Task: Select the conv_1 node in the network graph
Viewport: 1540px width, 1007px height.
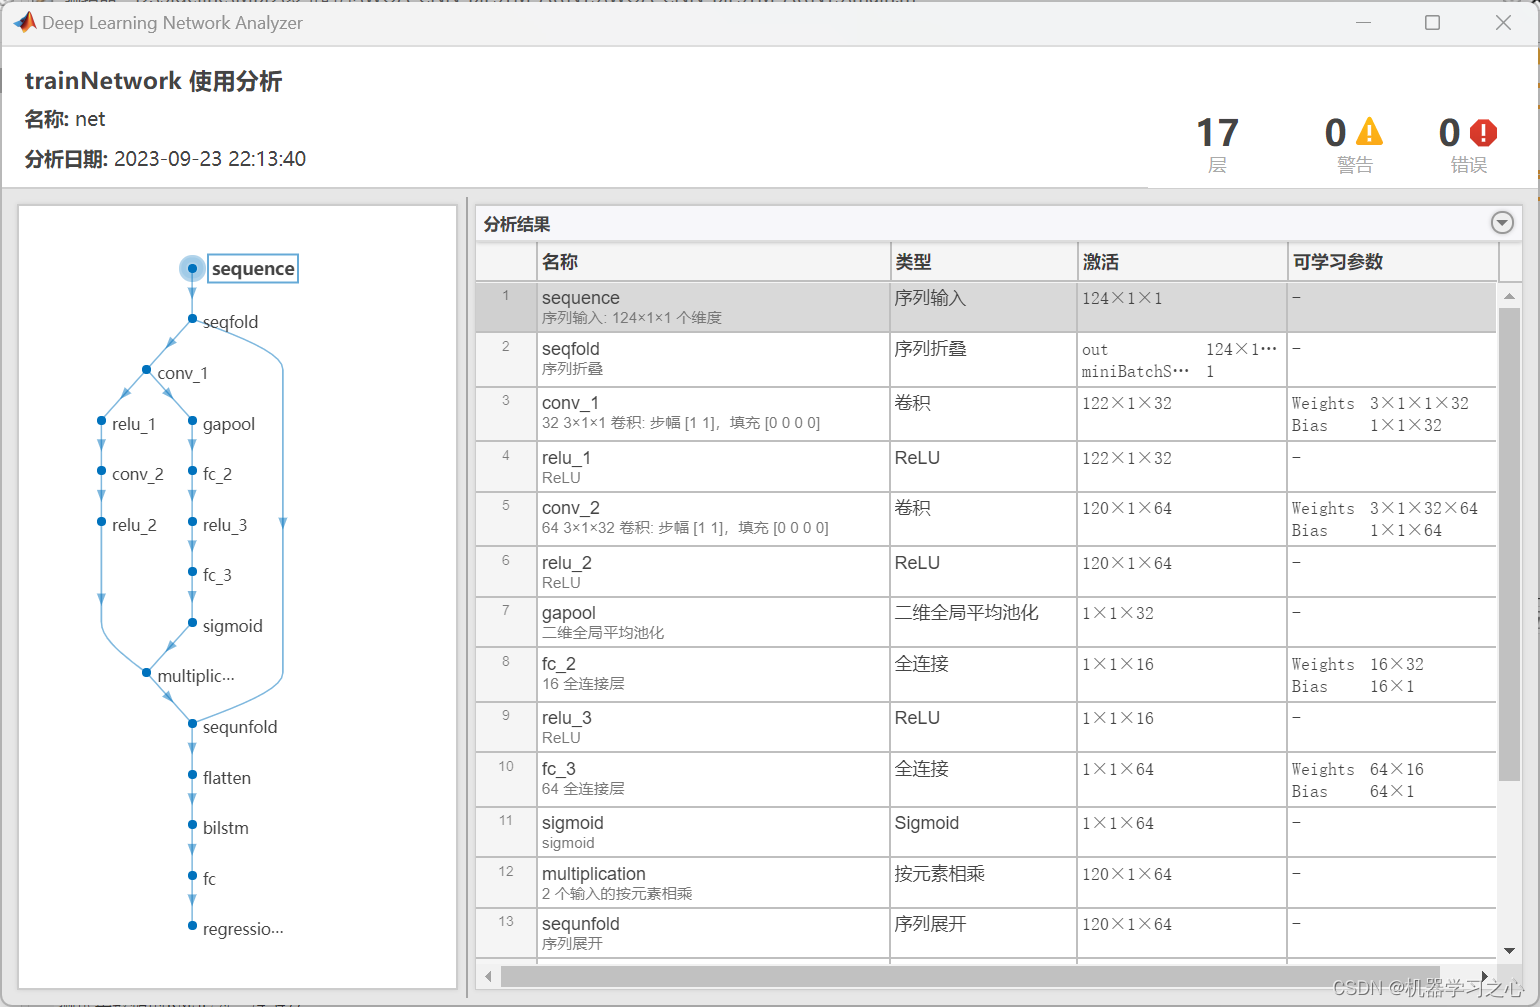Action: point(149,372)
